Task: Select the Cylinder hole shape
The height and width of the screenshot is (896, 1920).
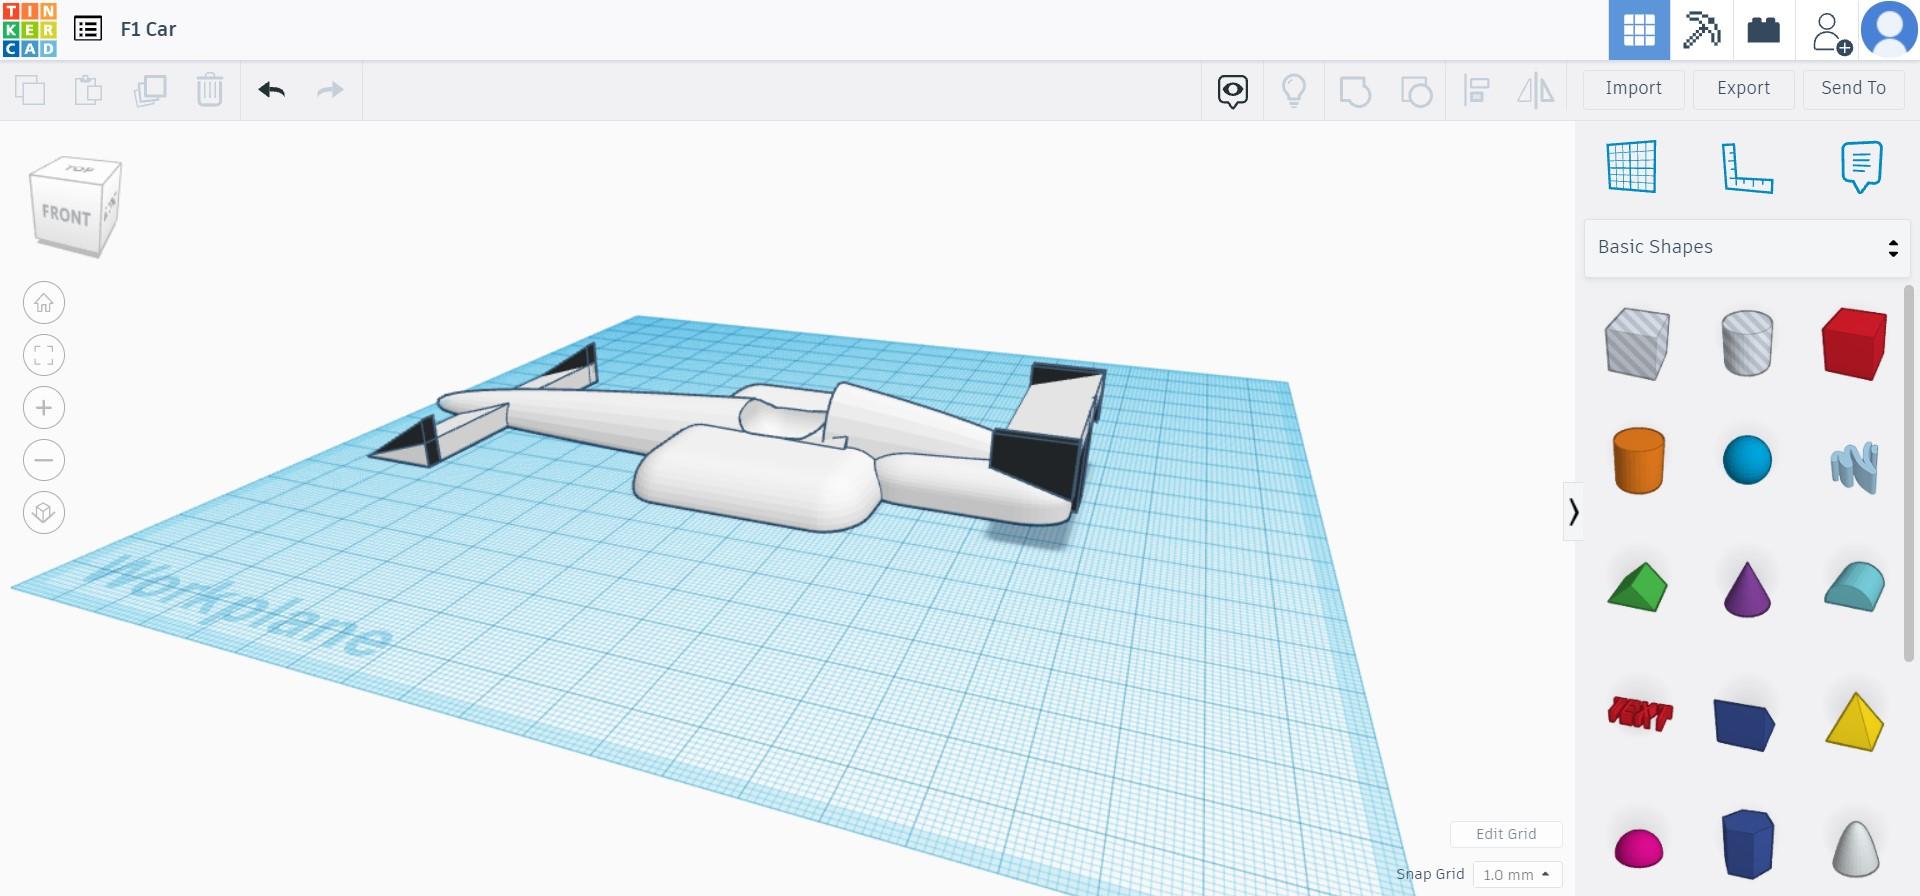Action: pyautogui.click(x=1747, y=343)
